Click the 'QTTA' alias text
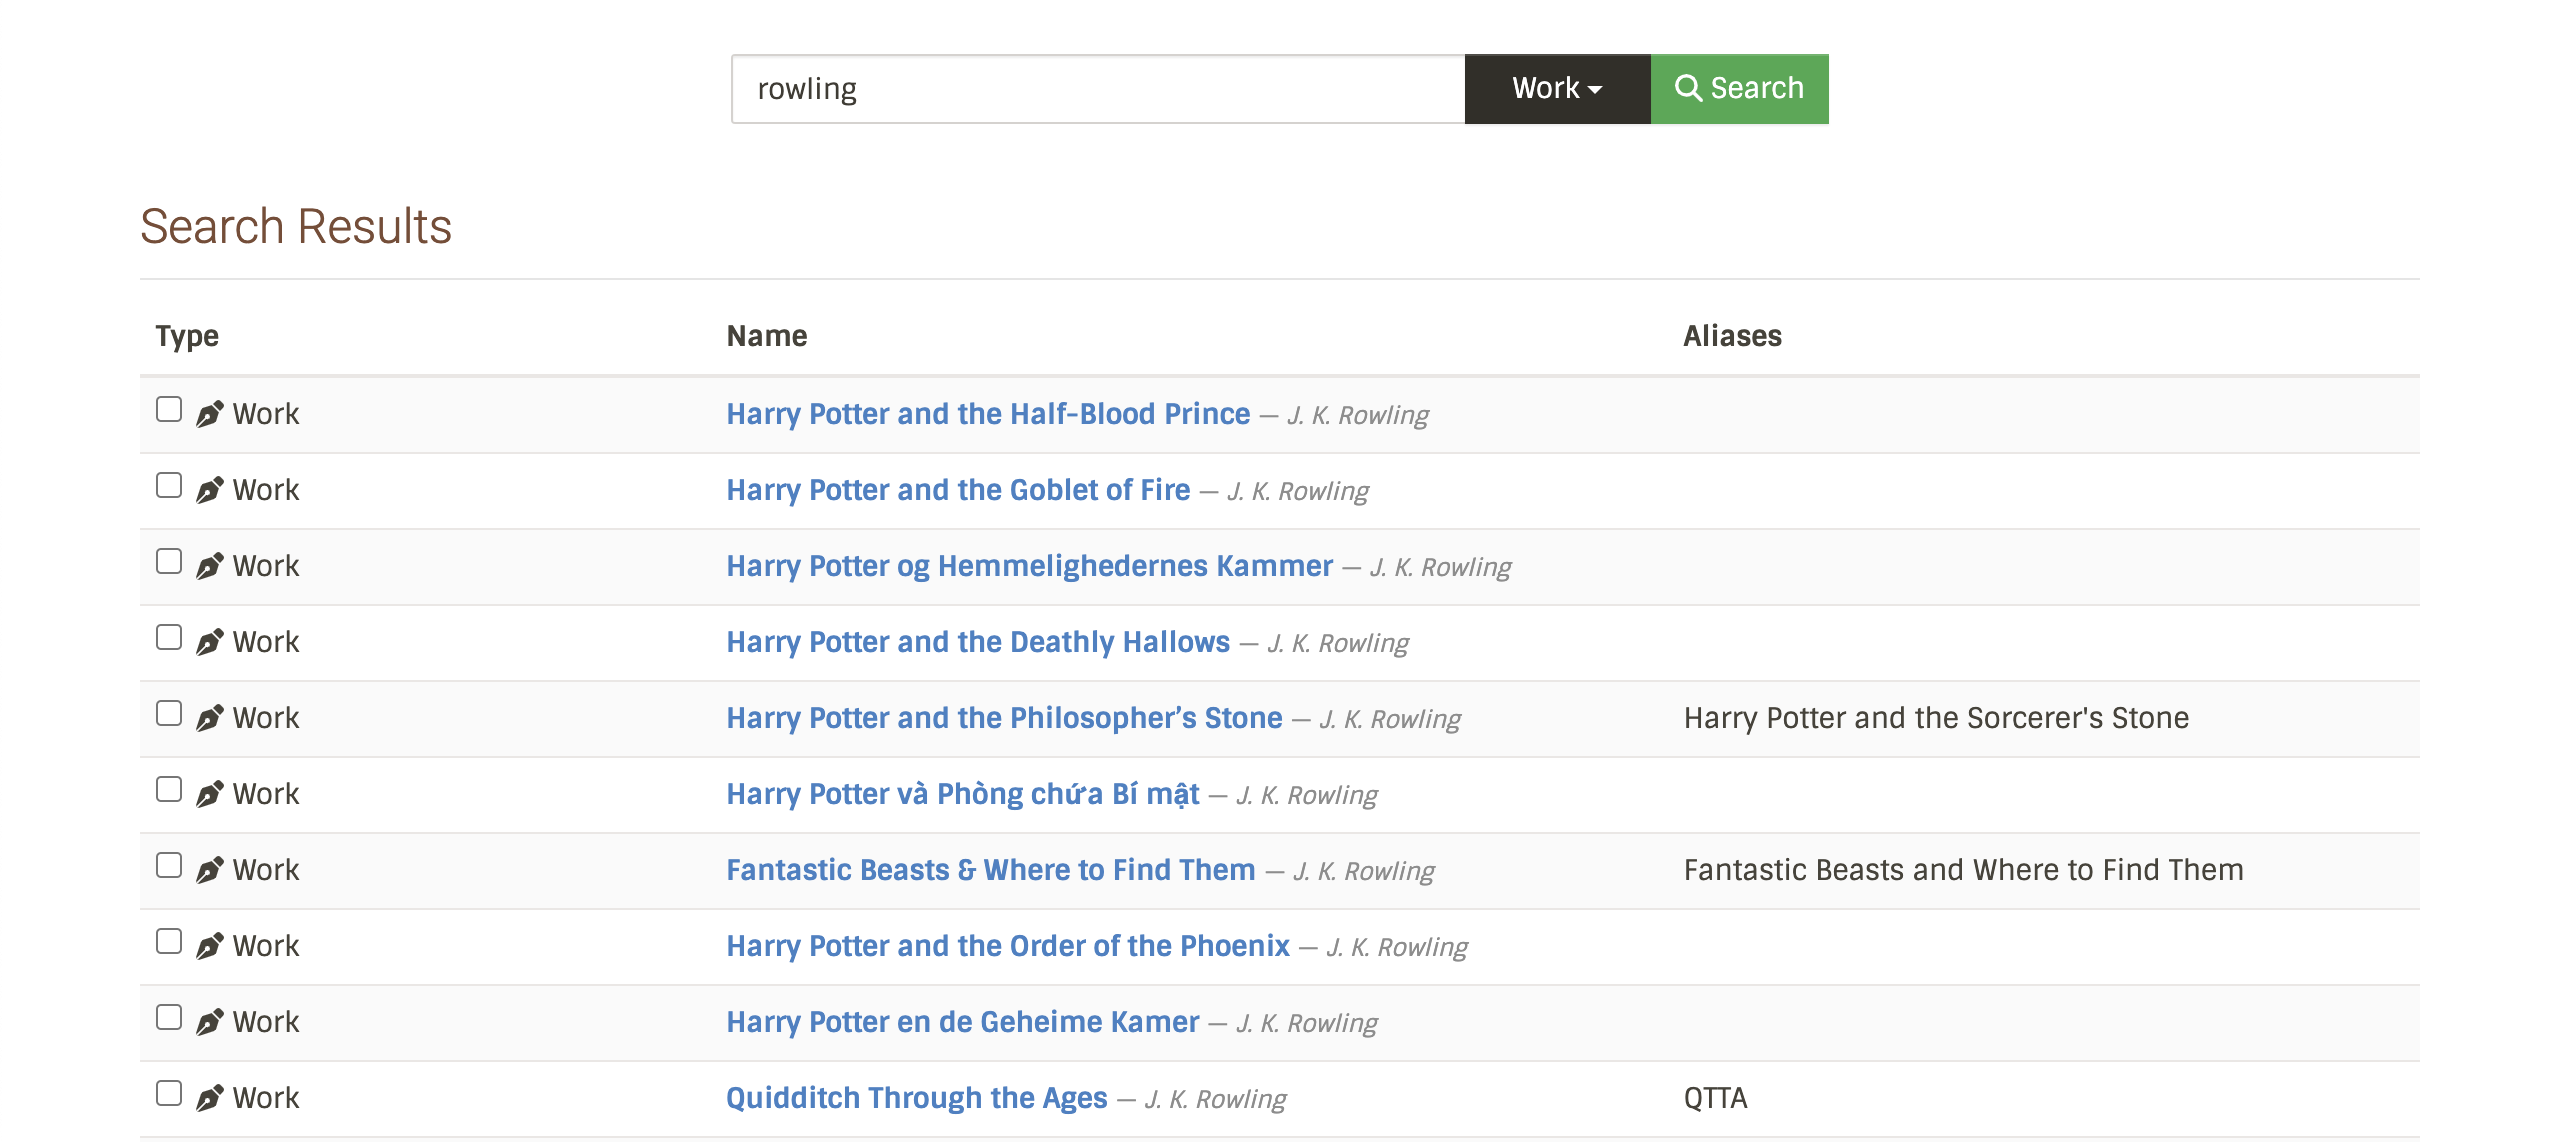 pos(1715,1098)
